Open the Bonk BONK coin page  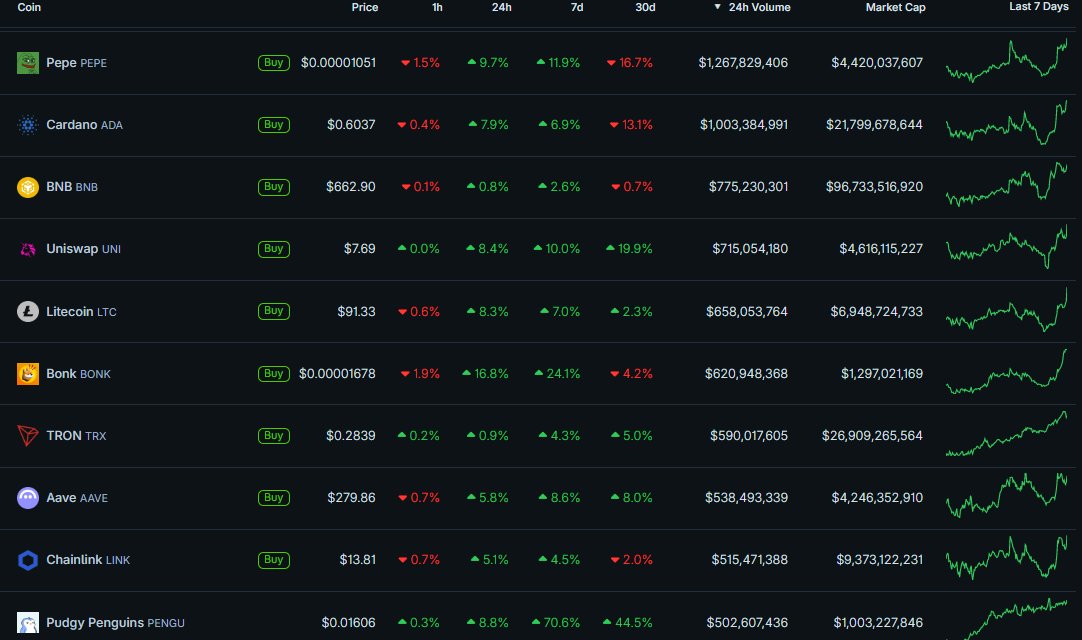79,374
